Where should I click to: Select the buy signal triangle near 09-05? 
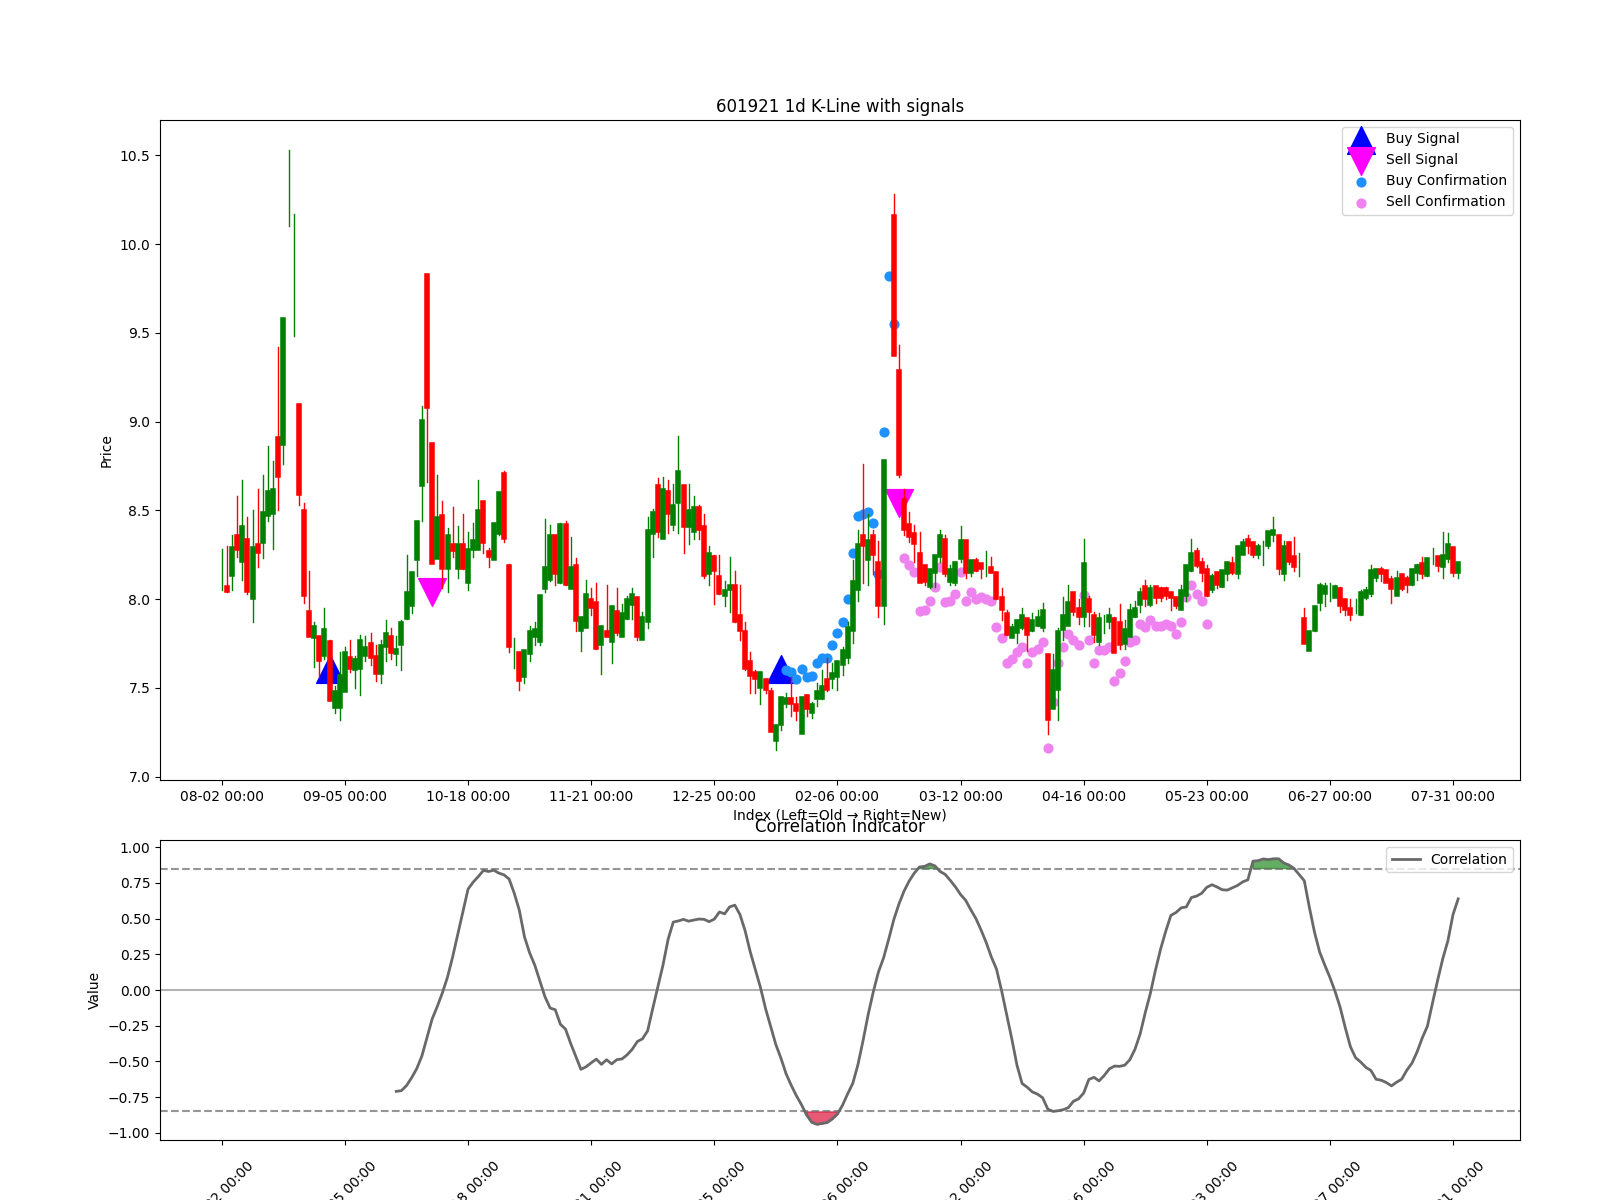pos(329,671)
